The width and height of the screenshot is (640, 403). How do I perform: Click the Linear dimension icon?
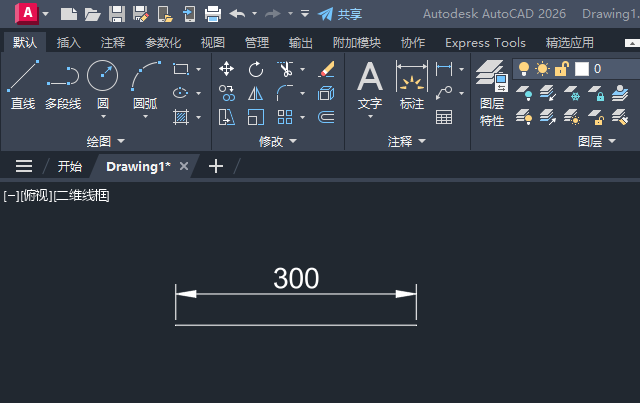tap(444, 69)
